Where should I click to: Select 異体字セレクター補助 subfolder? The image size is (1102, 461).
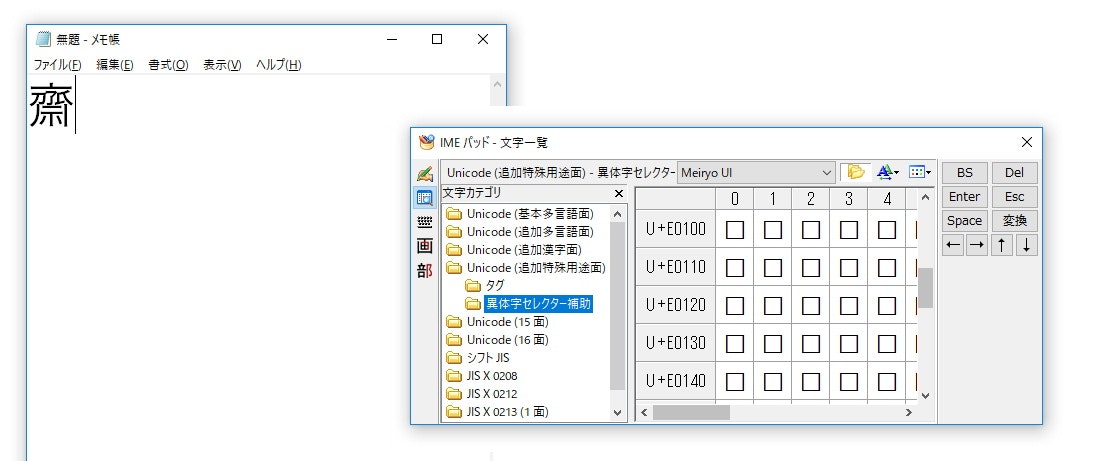pos(529,304)
